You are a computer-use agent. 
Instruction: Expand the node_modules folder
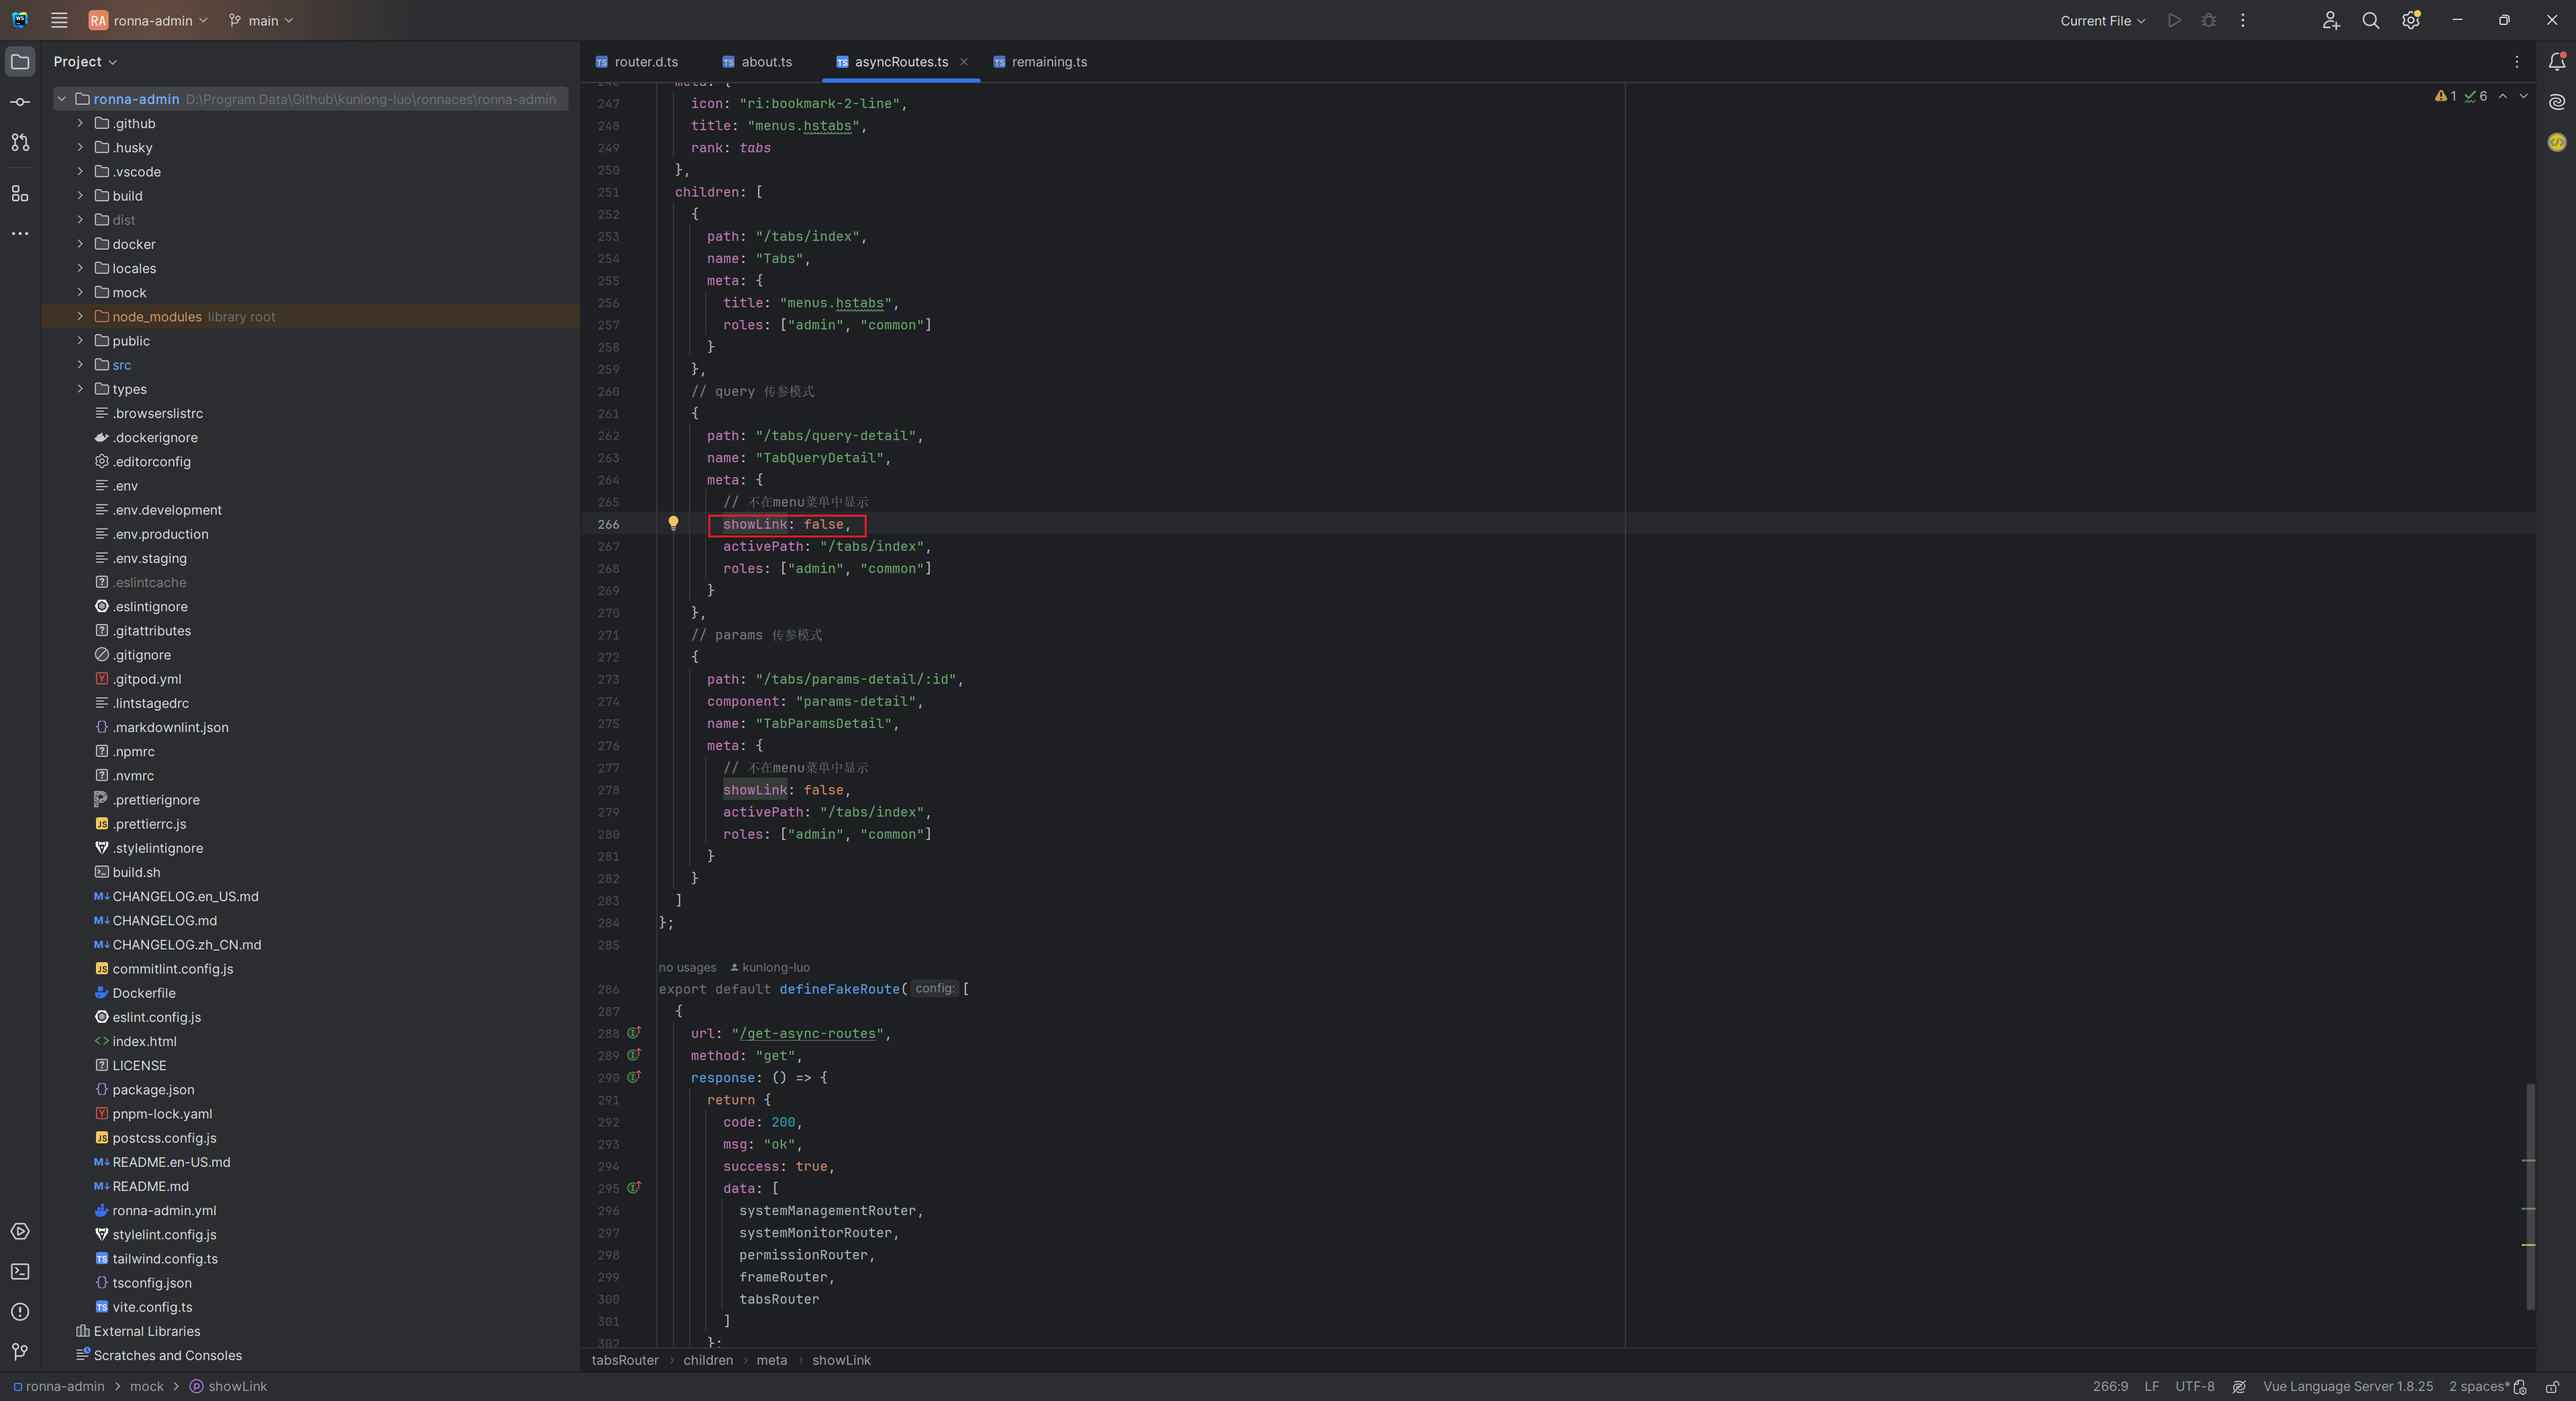80,316
